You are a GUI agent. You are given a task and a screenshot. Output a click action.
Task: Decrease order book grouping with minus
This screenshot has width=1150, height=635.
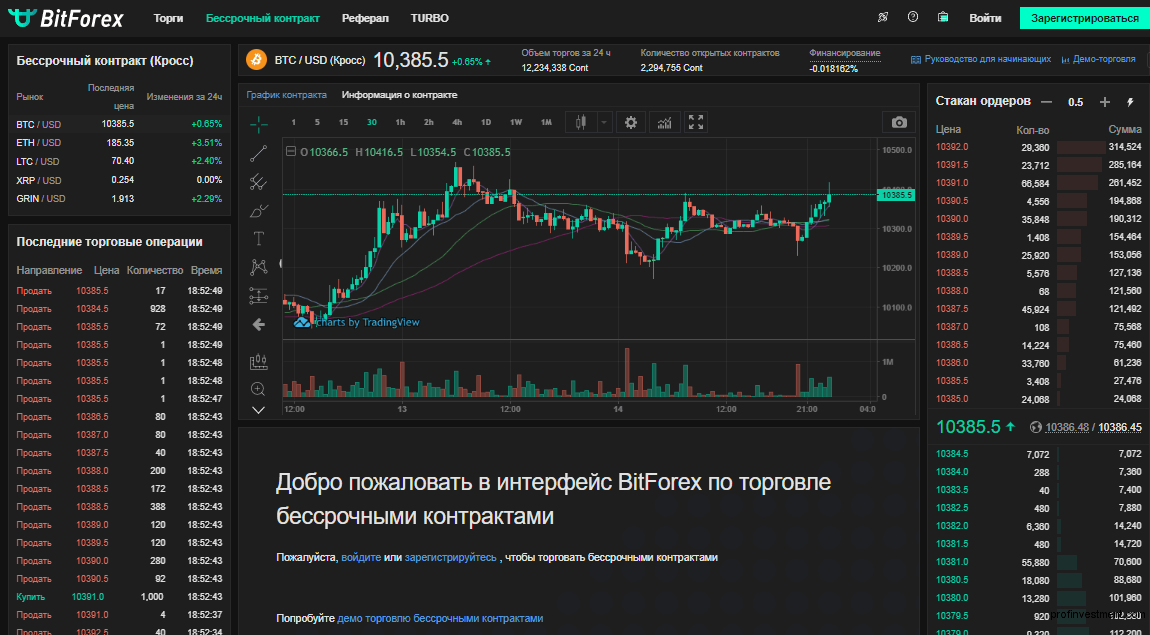point(1047,102)
